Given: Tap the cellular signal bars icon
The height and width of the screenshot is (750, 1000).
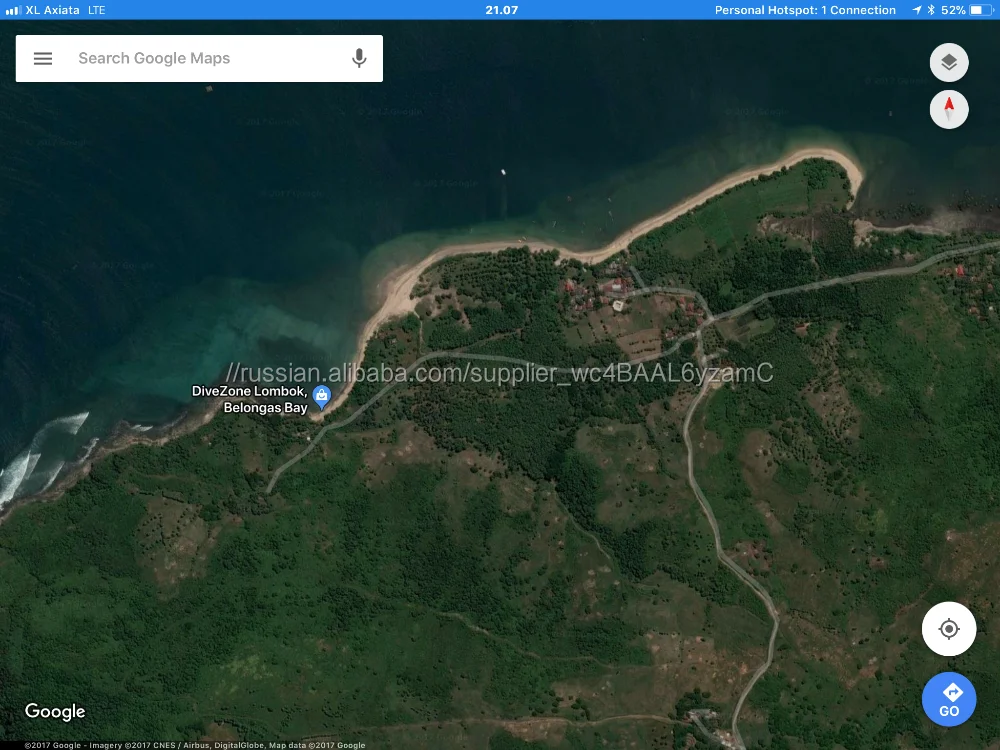Looking at the screenshot, I should [x=12, y=10].
